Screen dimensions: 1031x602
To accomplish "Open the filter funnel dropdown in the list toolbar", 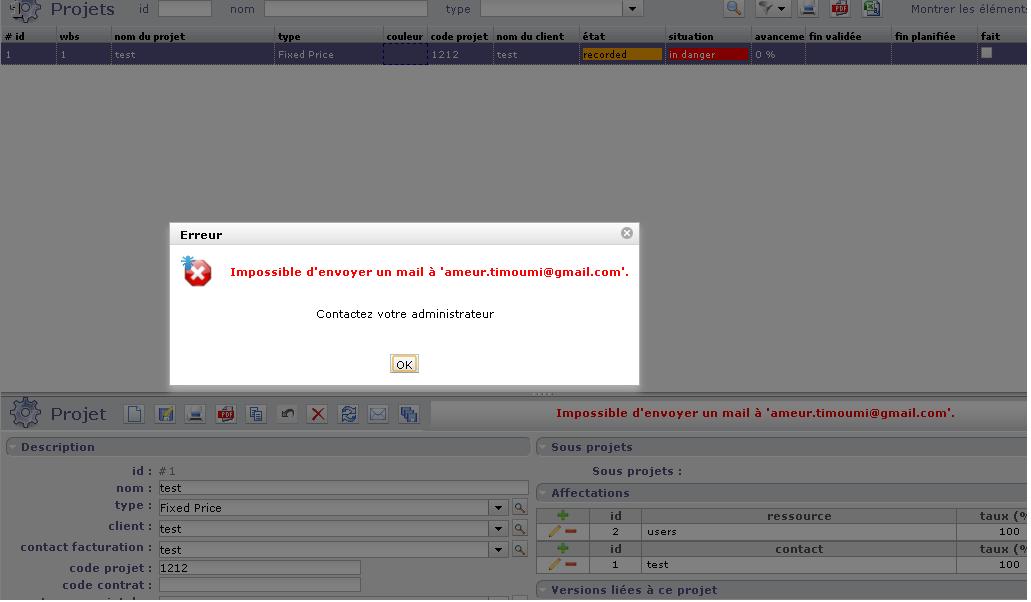I will [773, 9].
